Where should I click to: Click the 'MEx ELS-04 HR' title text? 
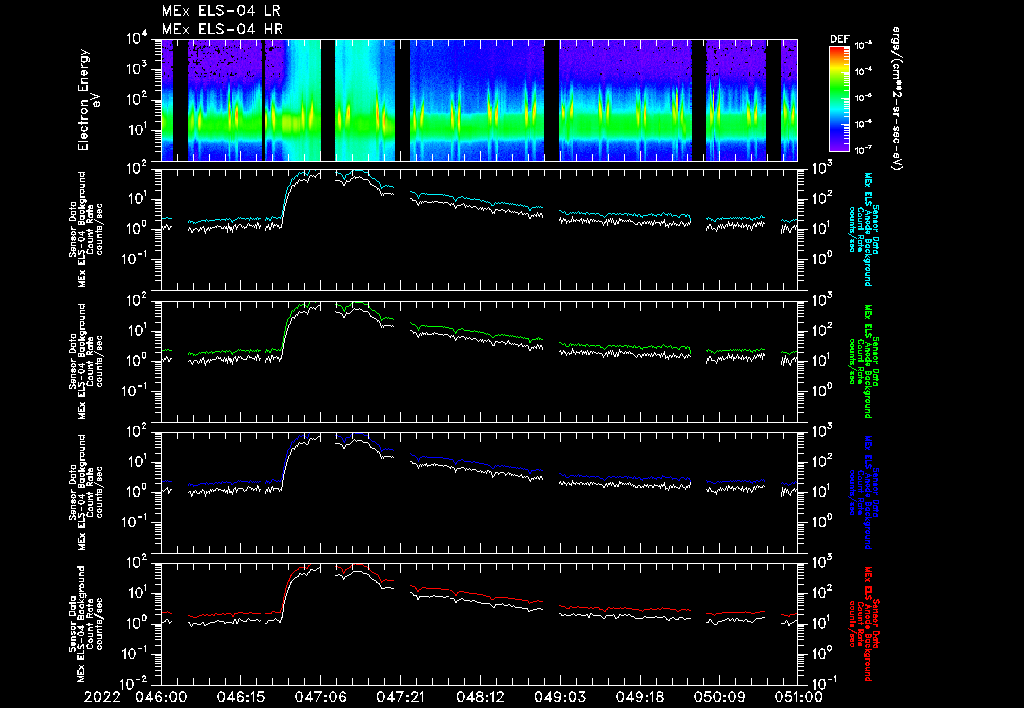(x=222, y=29)
